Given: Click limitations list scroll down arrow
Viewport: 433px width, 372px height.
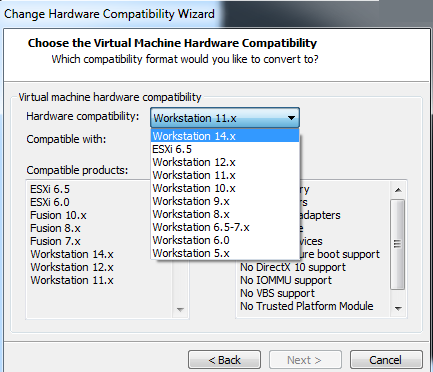Looking at the screenshot, I should pos(398,308).
